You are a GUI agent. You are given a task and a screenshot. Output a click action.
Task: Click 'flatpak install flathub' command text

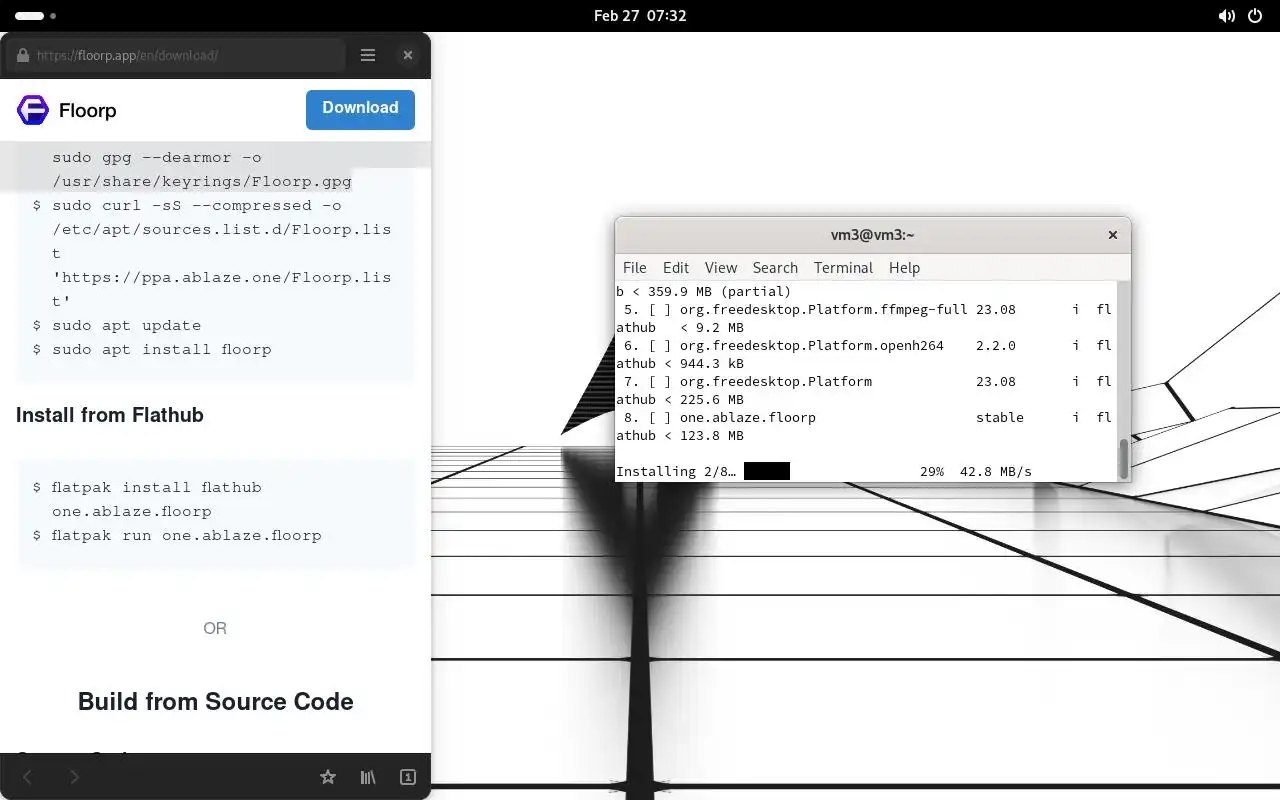[x=157, y=487]
